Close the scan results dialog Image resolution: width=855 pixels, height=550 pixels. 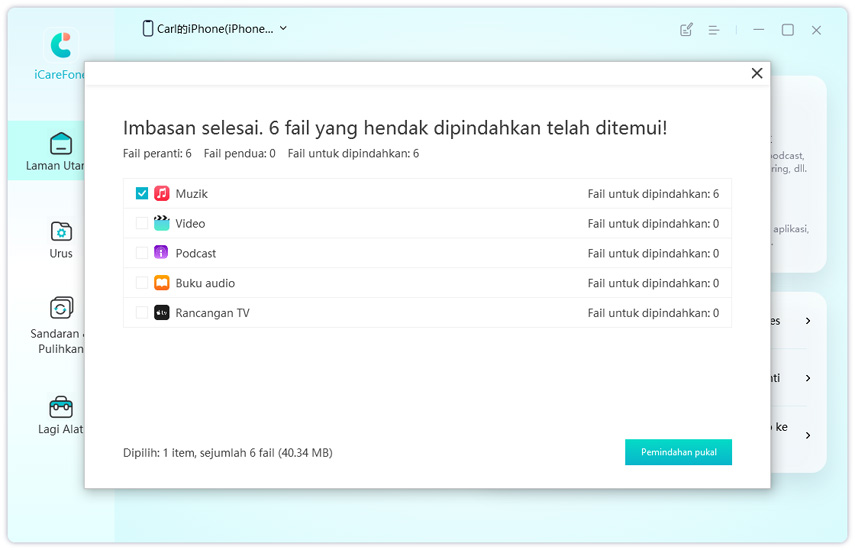(x=757, y=73)
